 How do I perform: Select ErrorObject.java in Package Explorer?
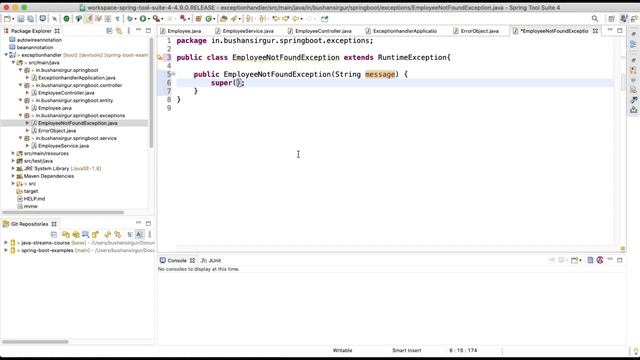57,131
